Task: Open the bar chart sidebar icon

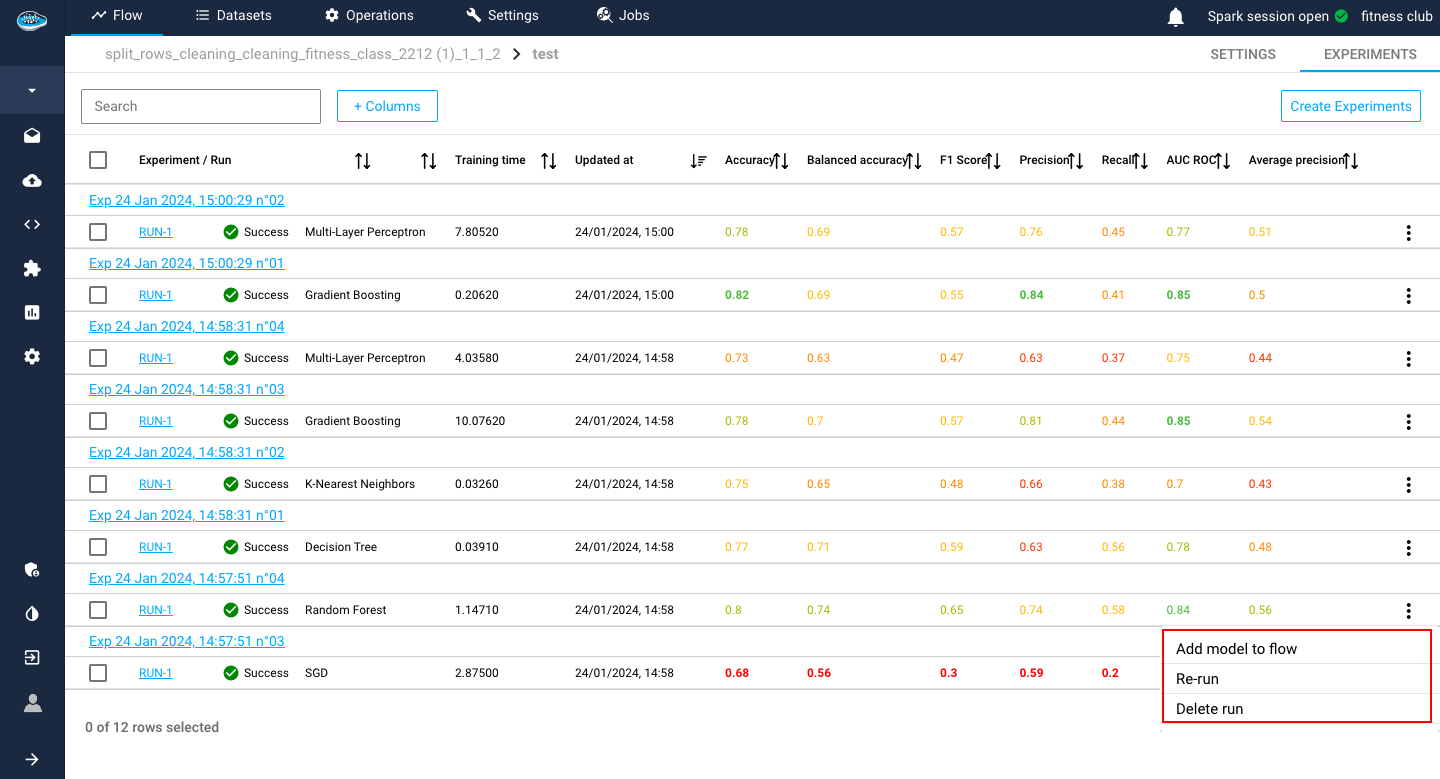Action: [32, 312]
